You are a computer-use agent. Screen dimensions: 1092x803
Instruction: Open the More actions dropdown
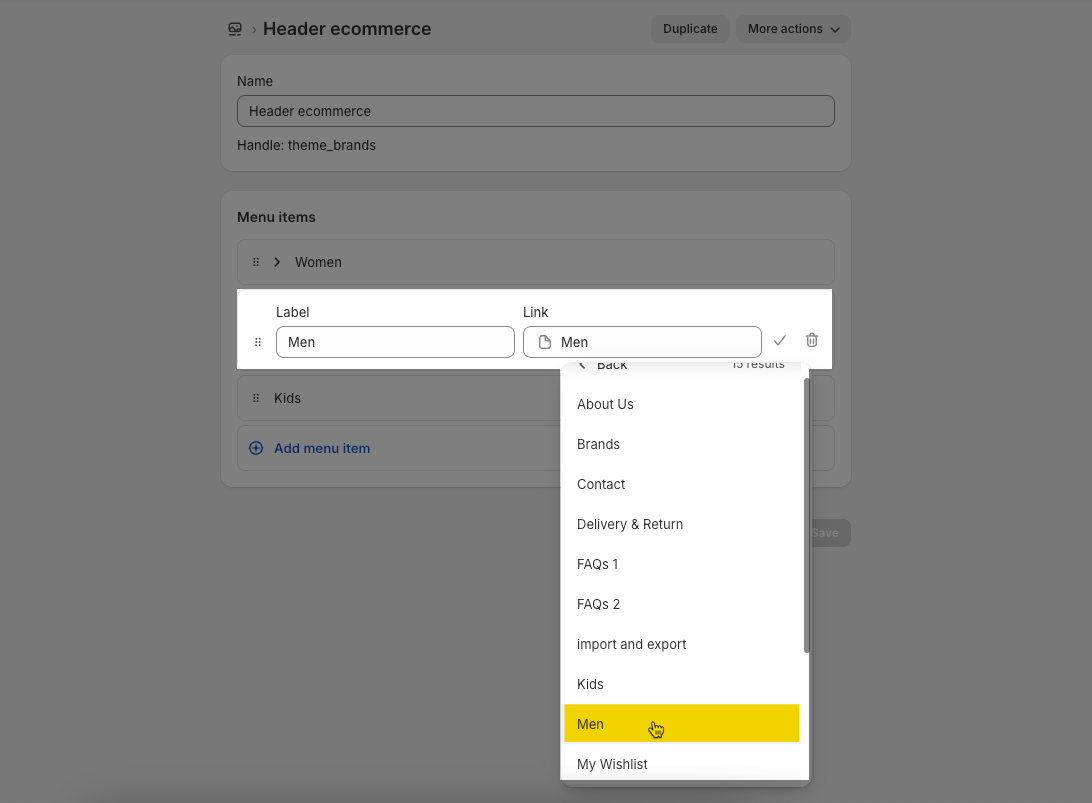(793, 29)
